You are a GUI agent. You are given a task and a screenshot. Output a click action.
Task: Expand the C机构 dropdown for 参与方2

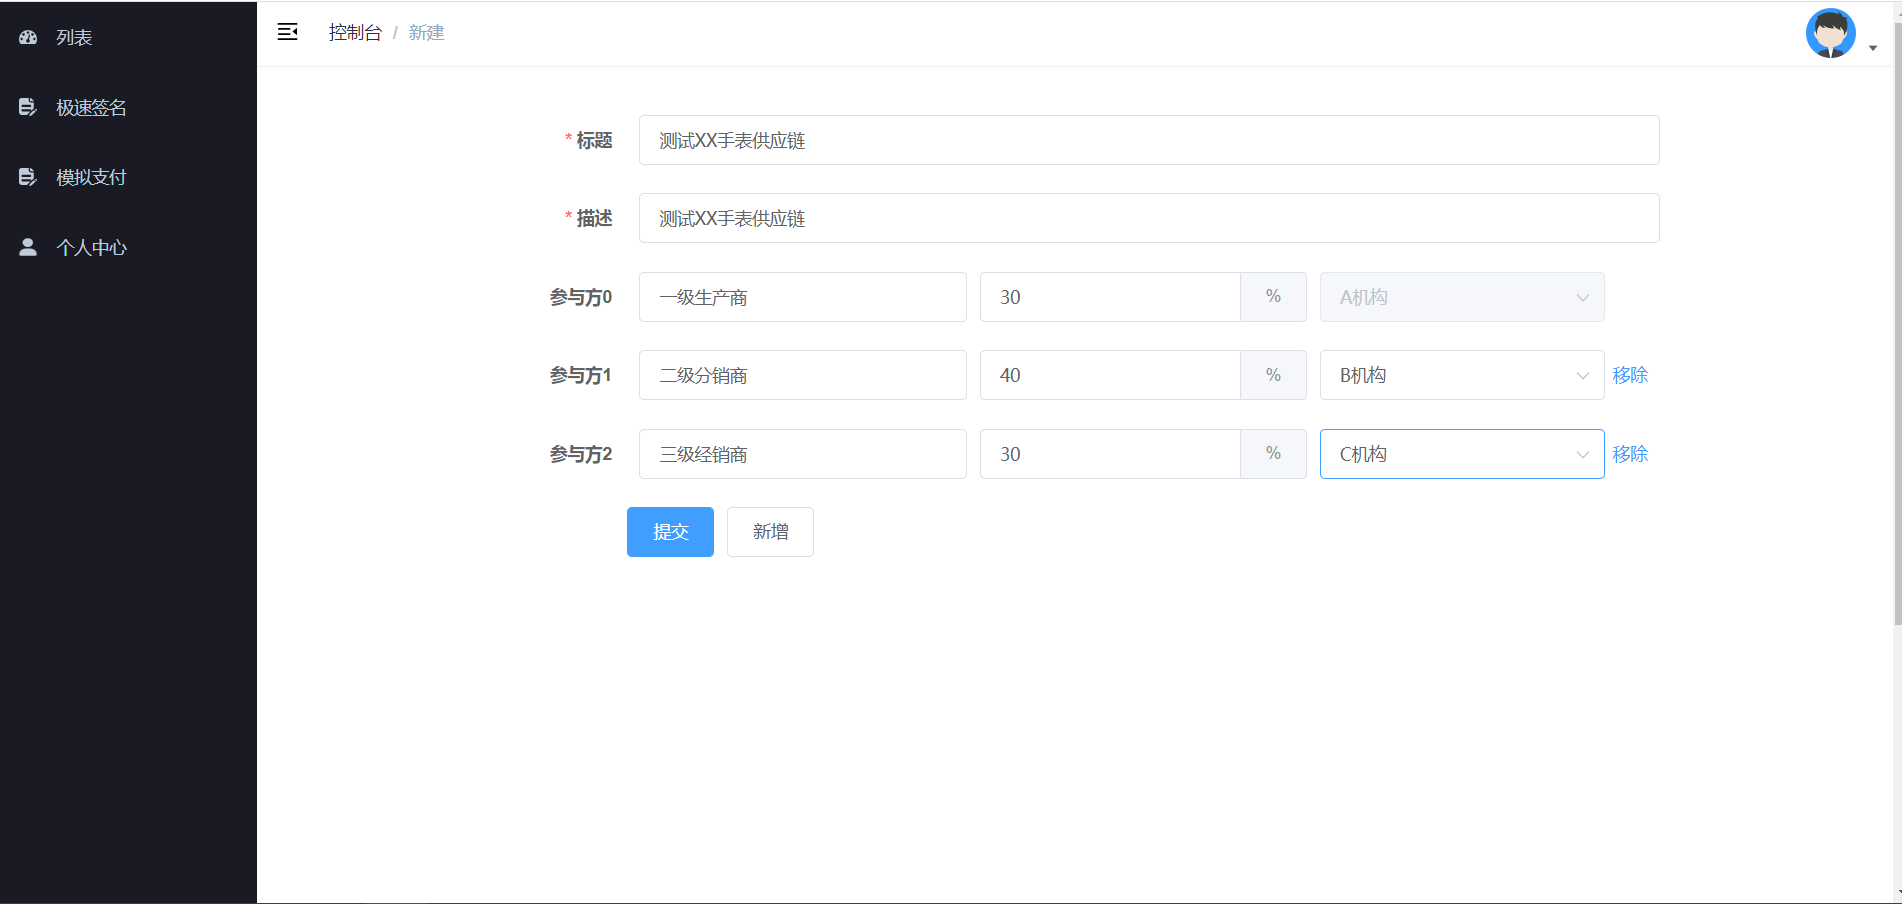(x=1462, y=454)
